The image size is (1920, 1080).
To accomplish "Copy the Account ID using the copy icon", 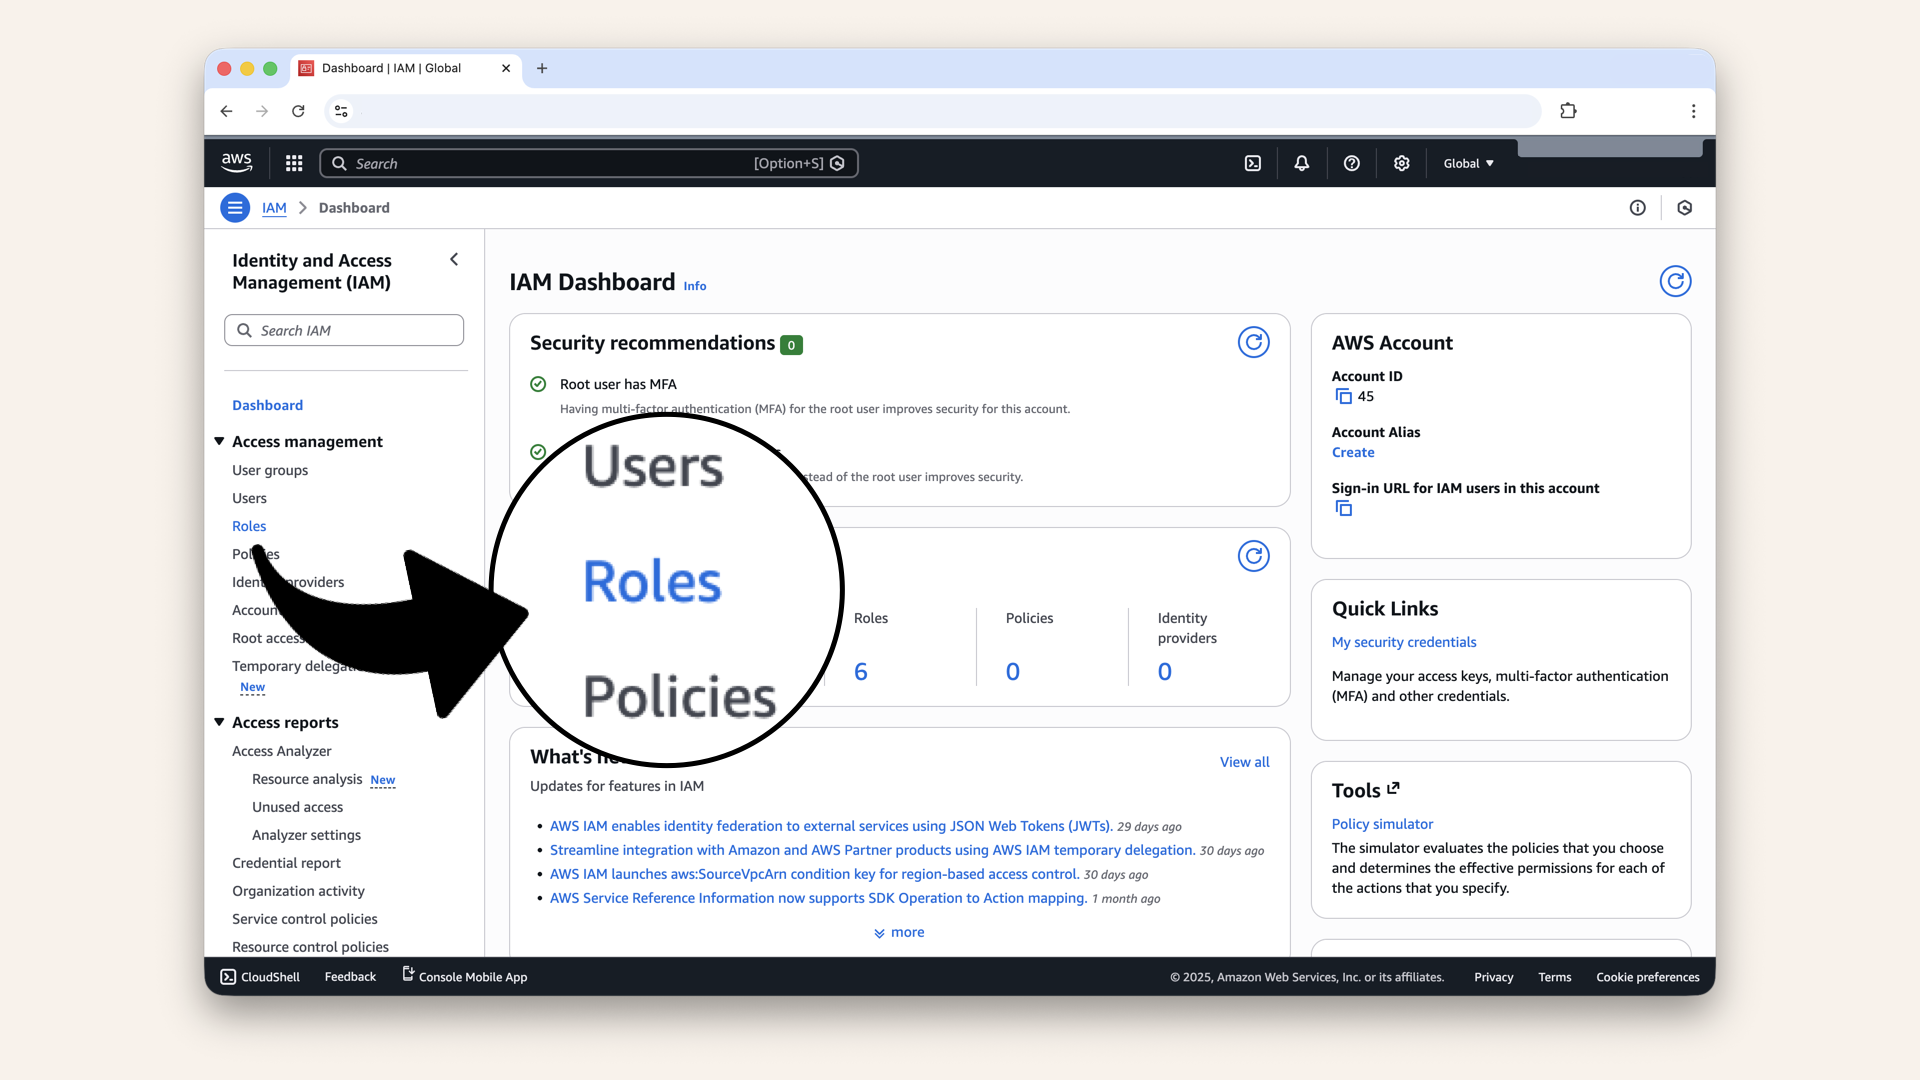I will 1343,396.
